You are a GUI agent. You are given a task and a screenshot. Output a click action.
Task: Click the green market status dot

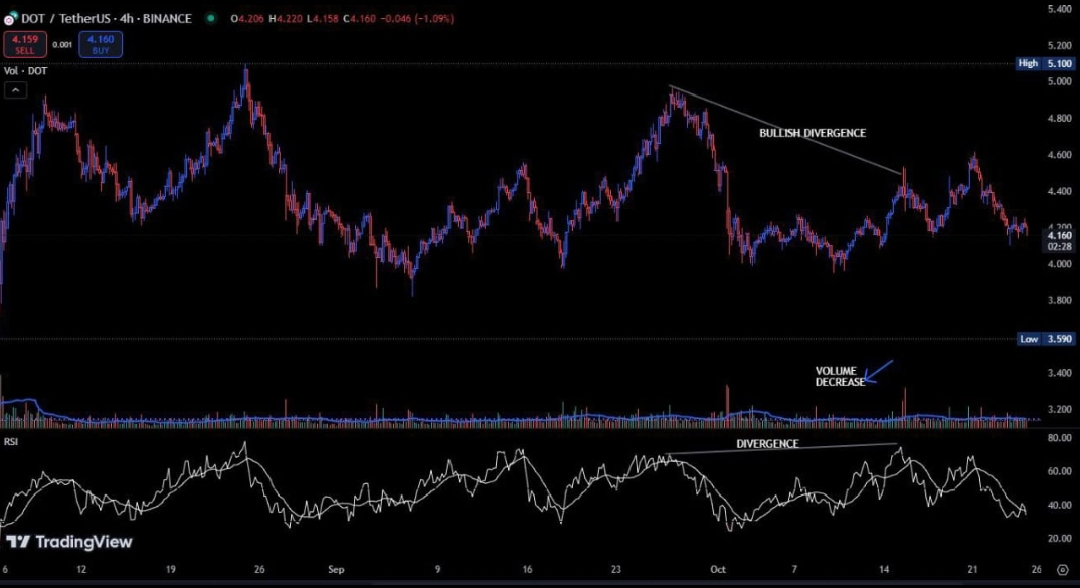pyautogui.click(x=211, y=19)
